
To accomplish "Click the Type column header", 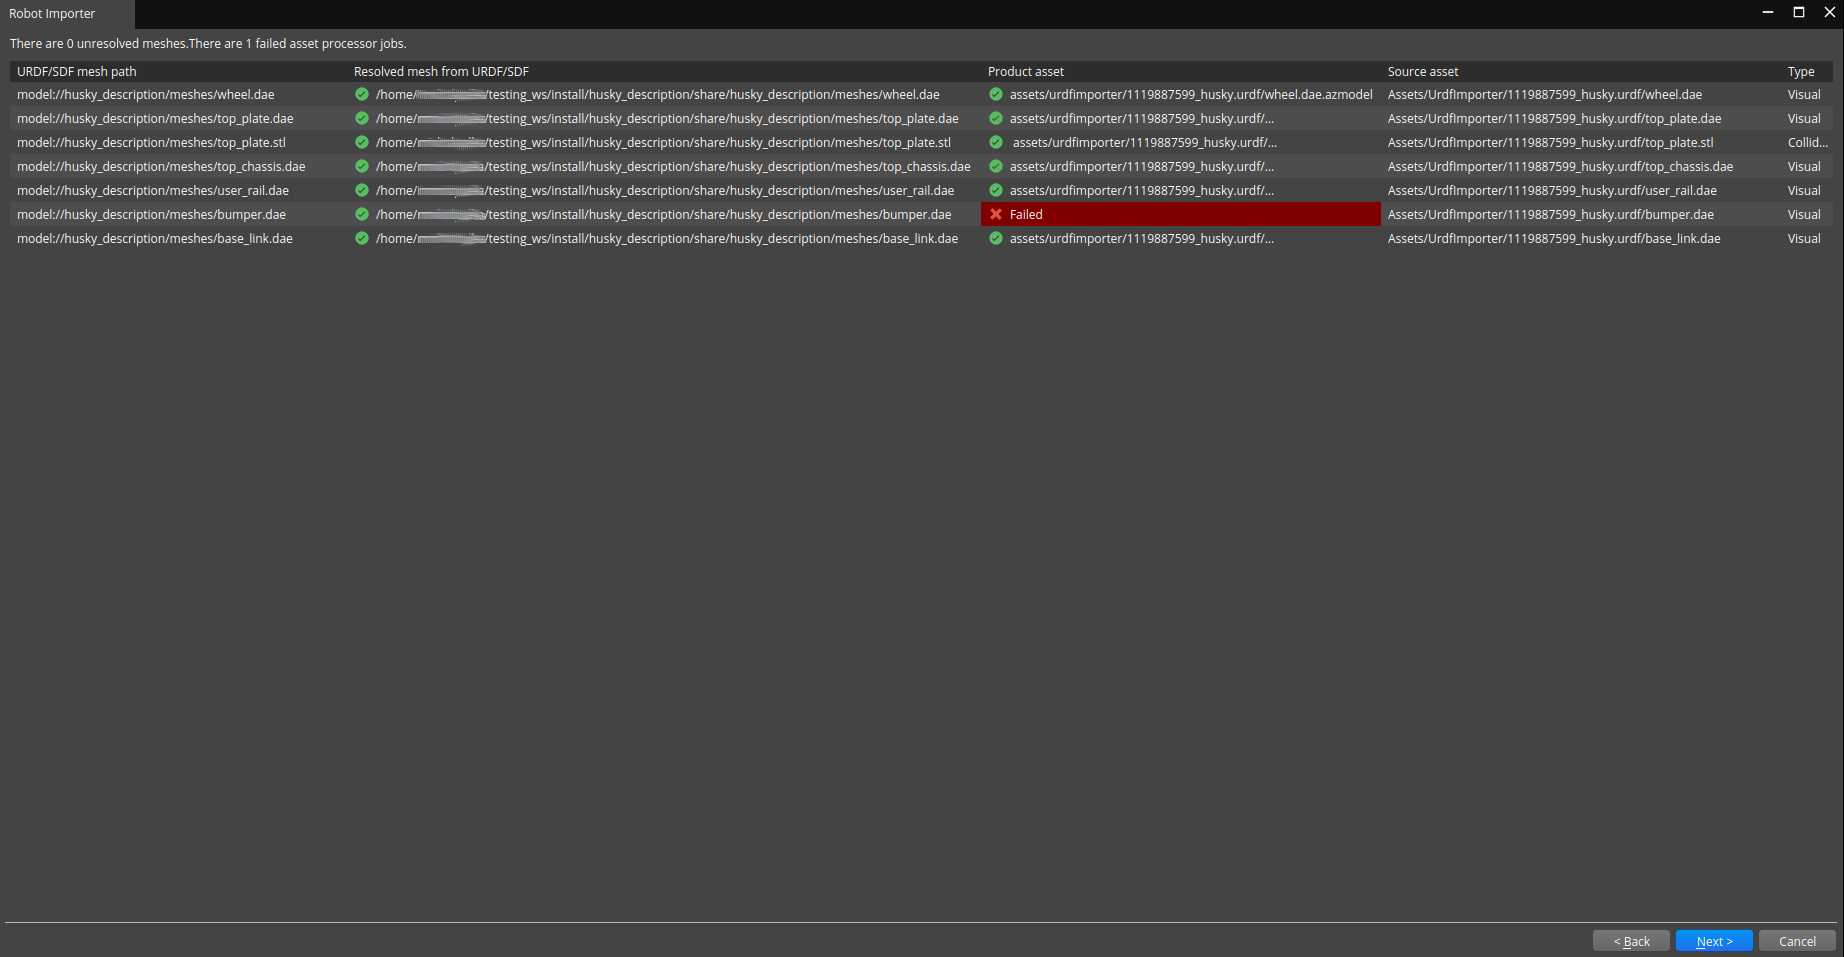I will pos(1800,71).
